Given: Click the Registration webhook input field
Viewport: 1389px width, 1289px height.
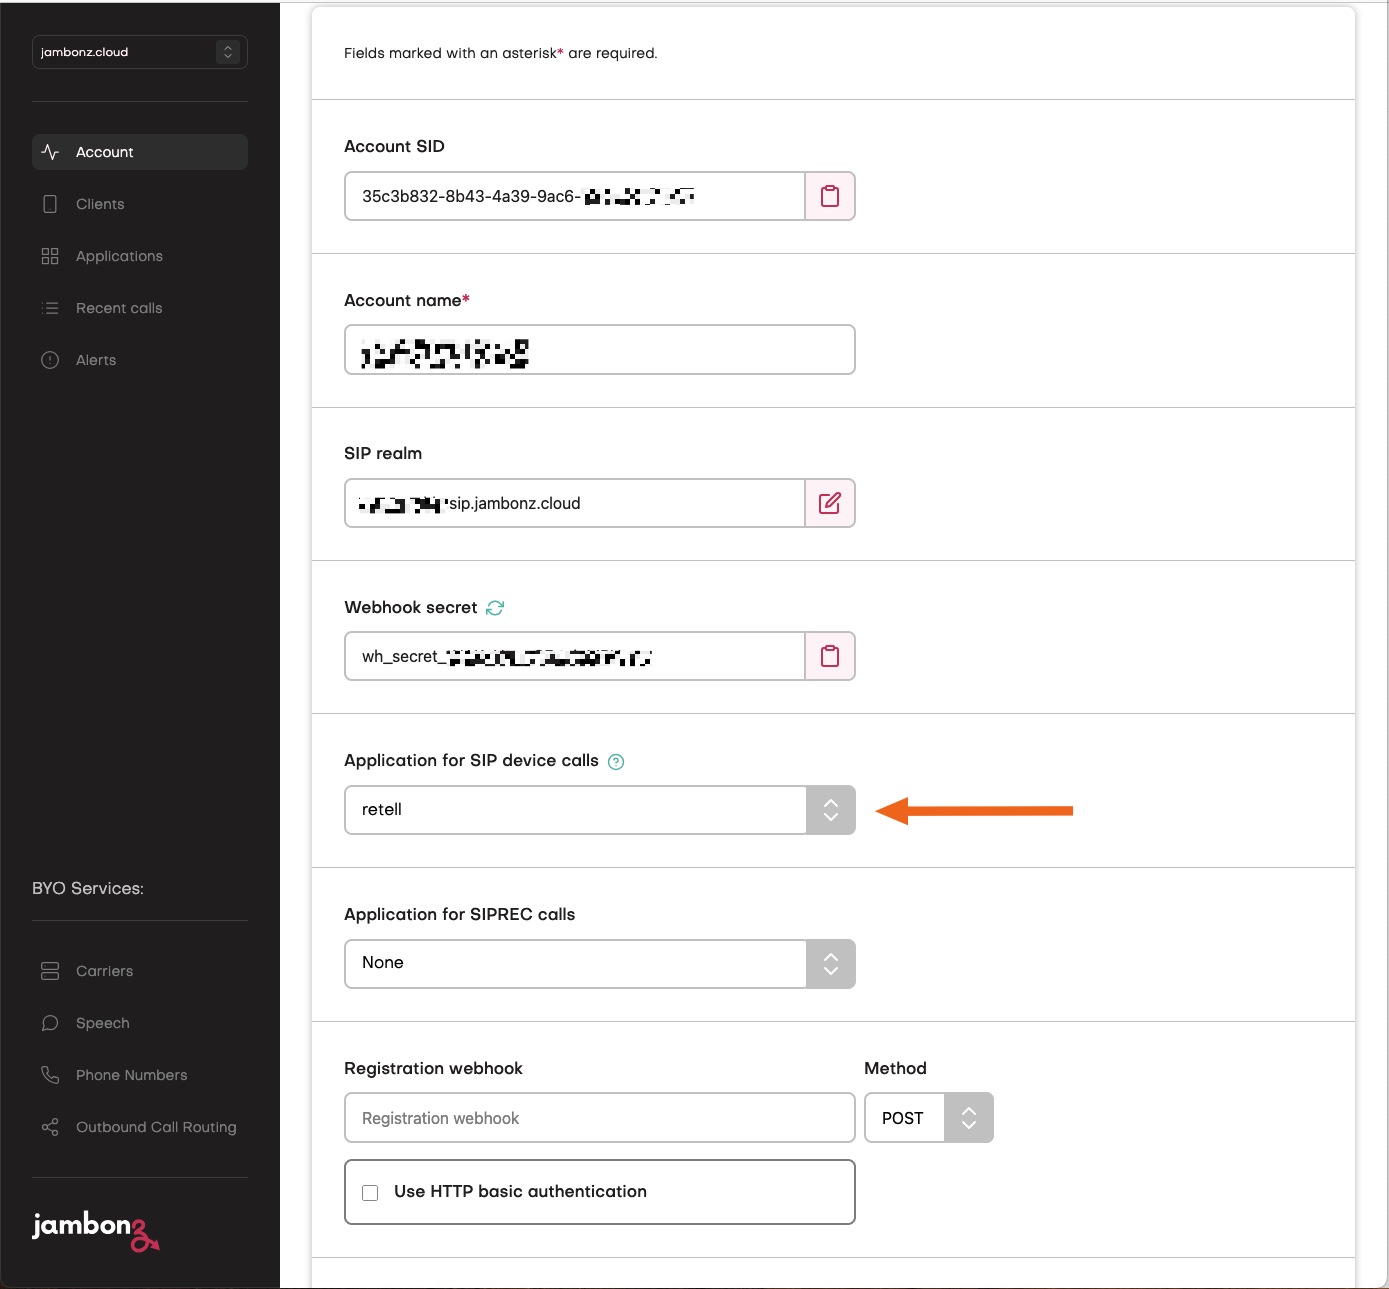Looking at the screenshot, I should 599,1117.
